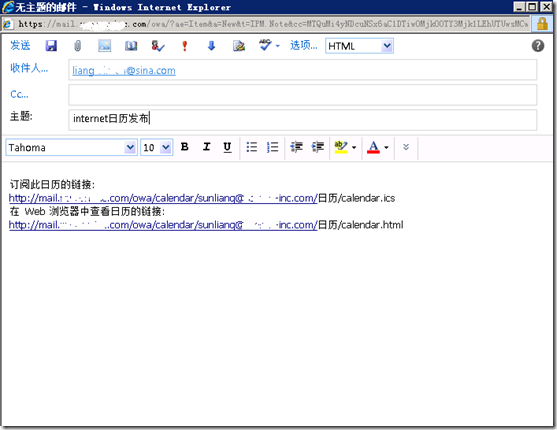
Task: Click the Cc... button
Action: (19, 94)
